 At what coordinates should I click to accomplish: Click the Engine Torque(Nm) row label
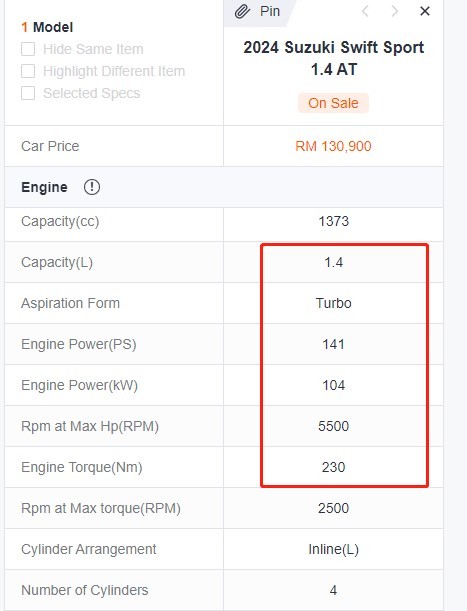click(82, 467)
